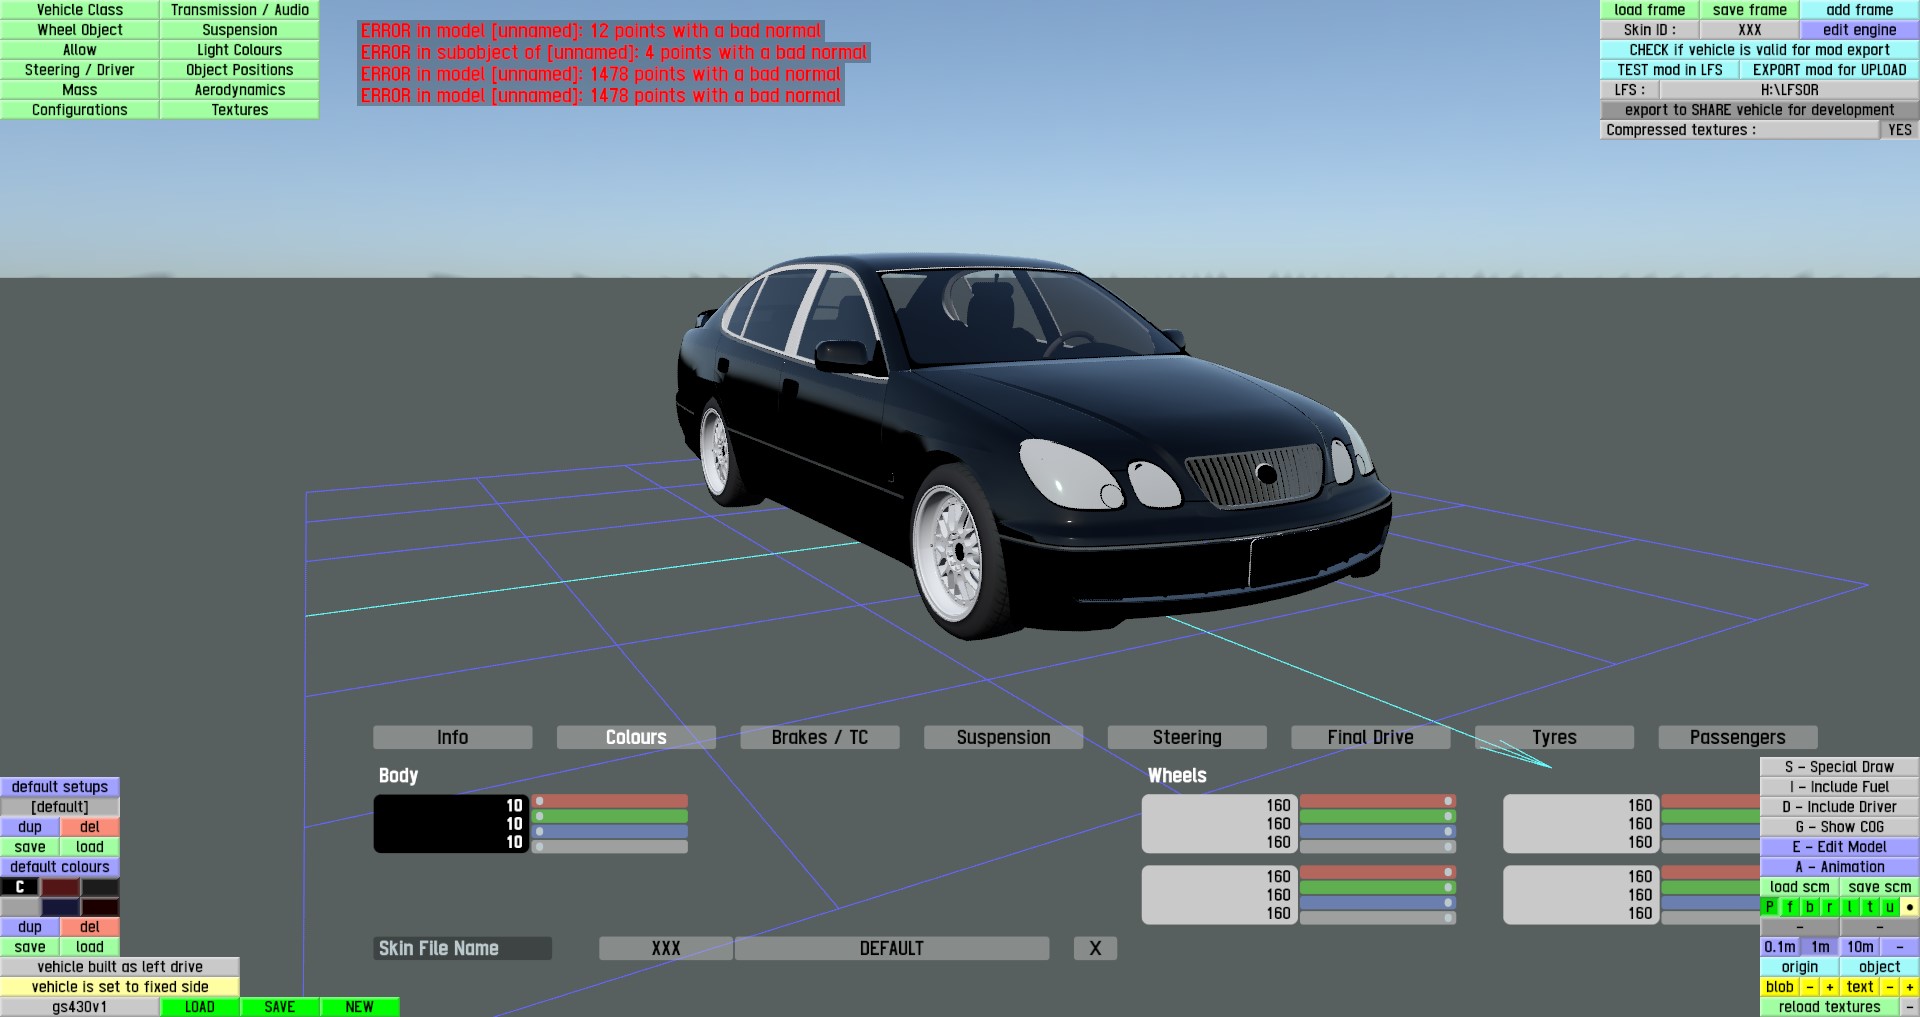Select the Steering tab
This screenshot has height=1017, width=1920.
[1187, 737]
